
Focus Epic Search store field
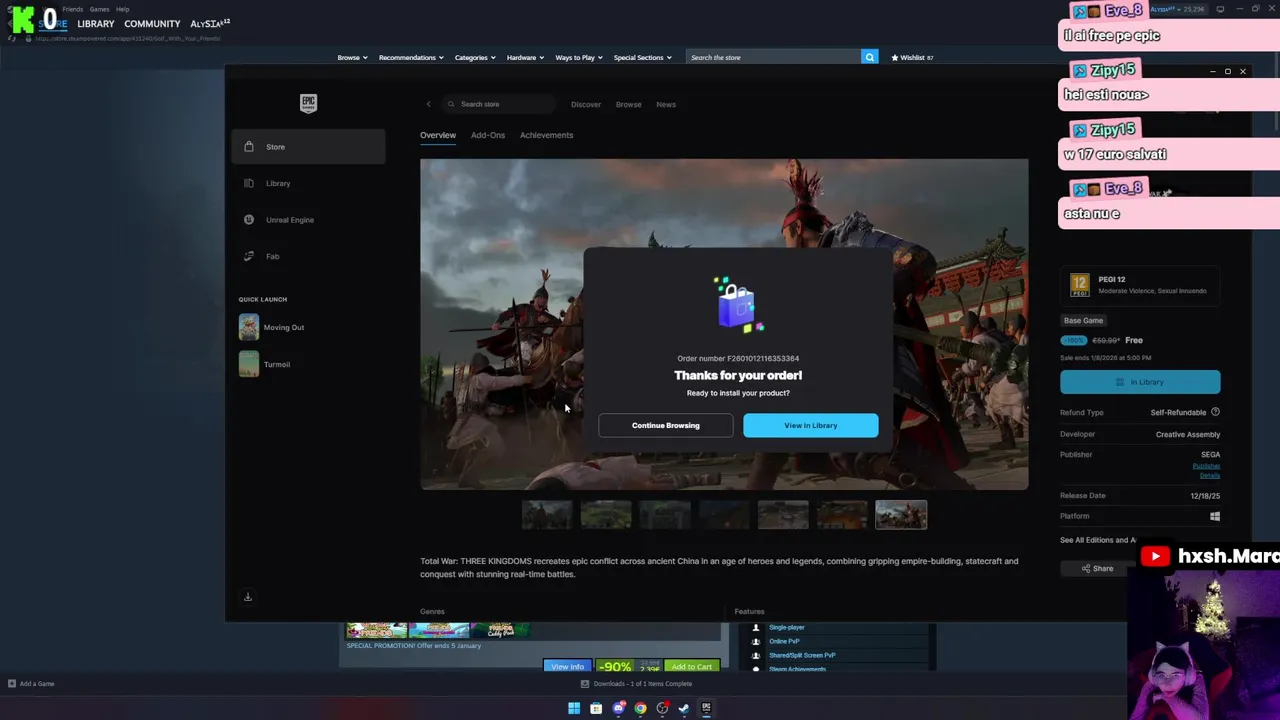tap(498, 104)
